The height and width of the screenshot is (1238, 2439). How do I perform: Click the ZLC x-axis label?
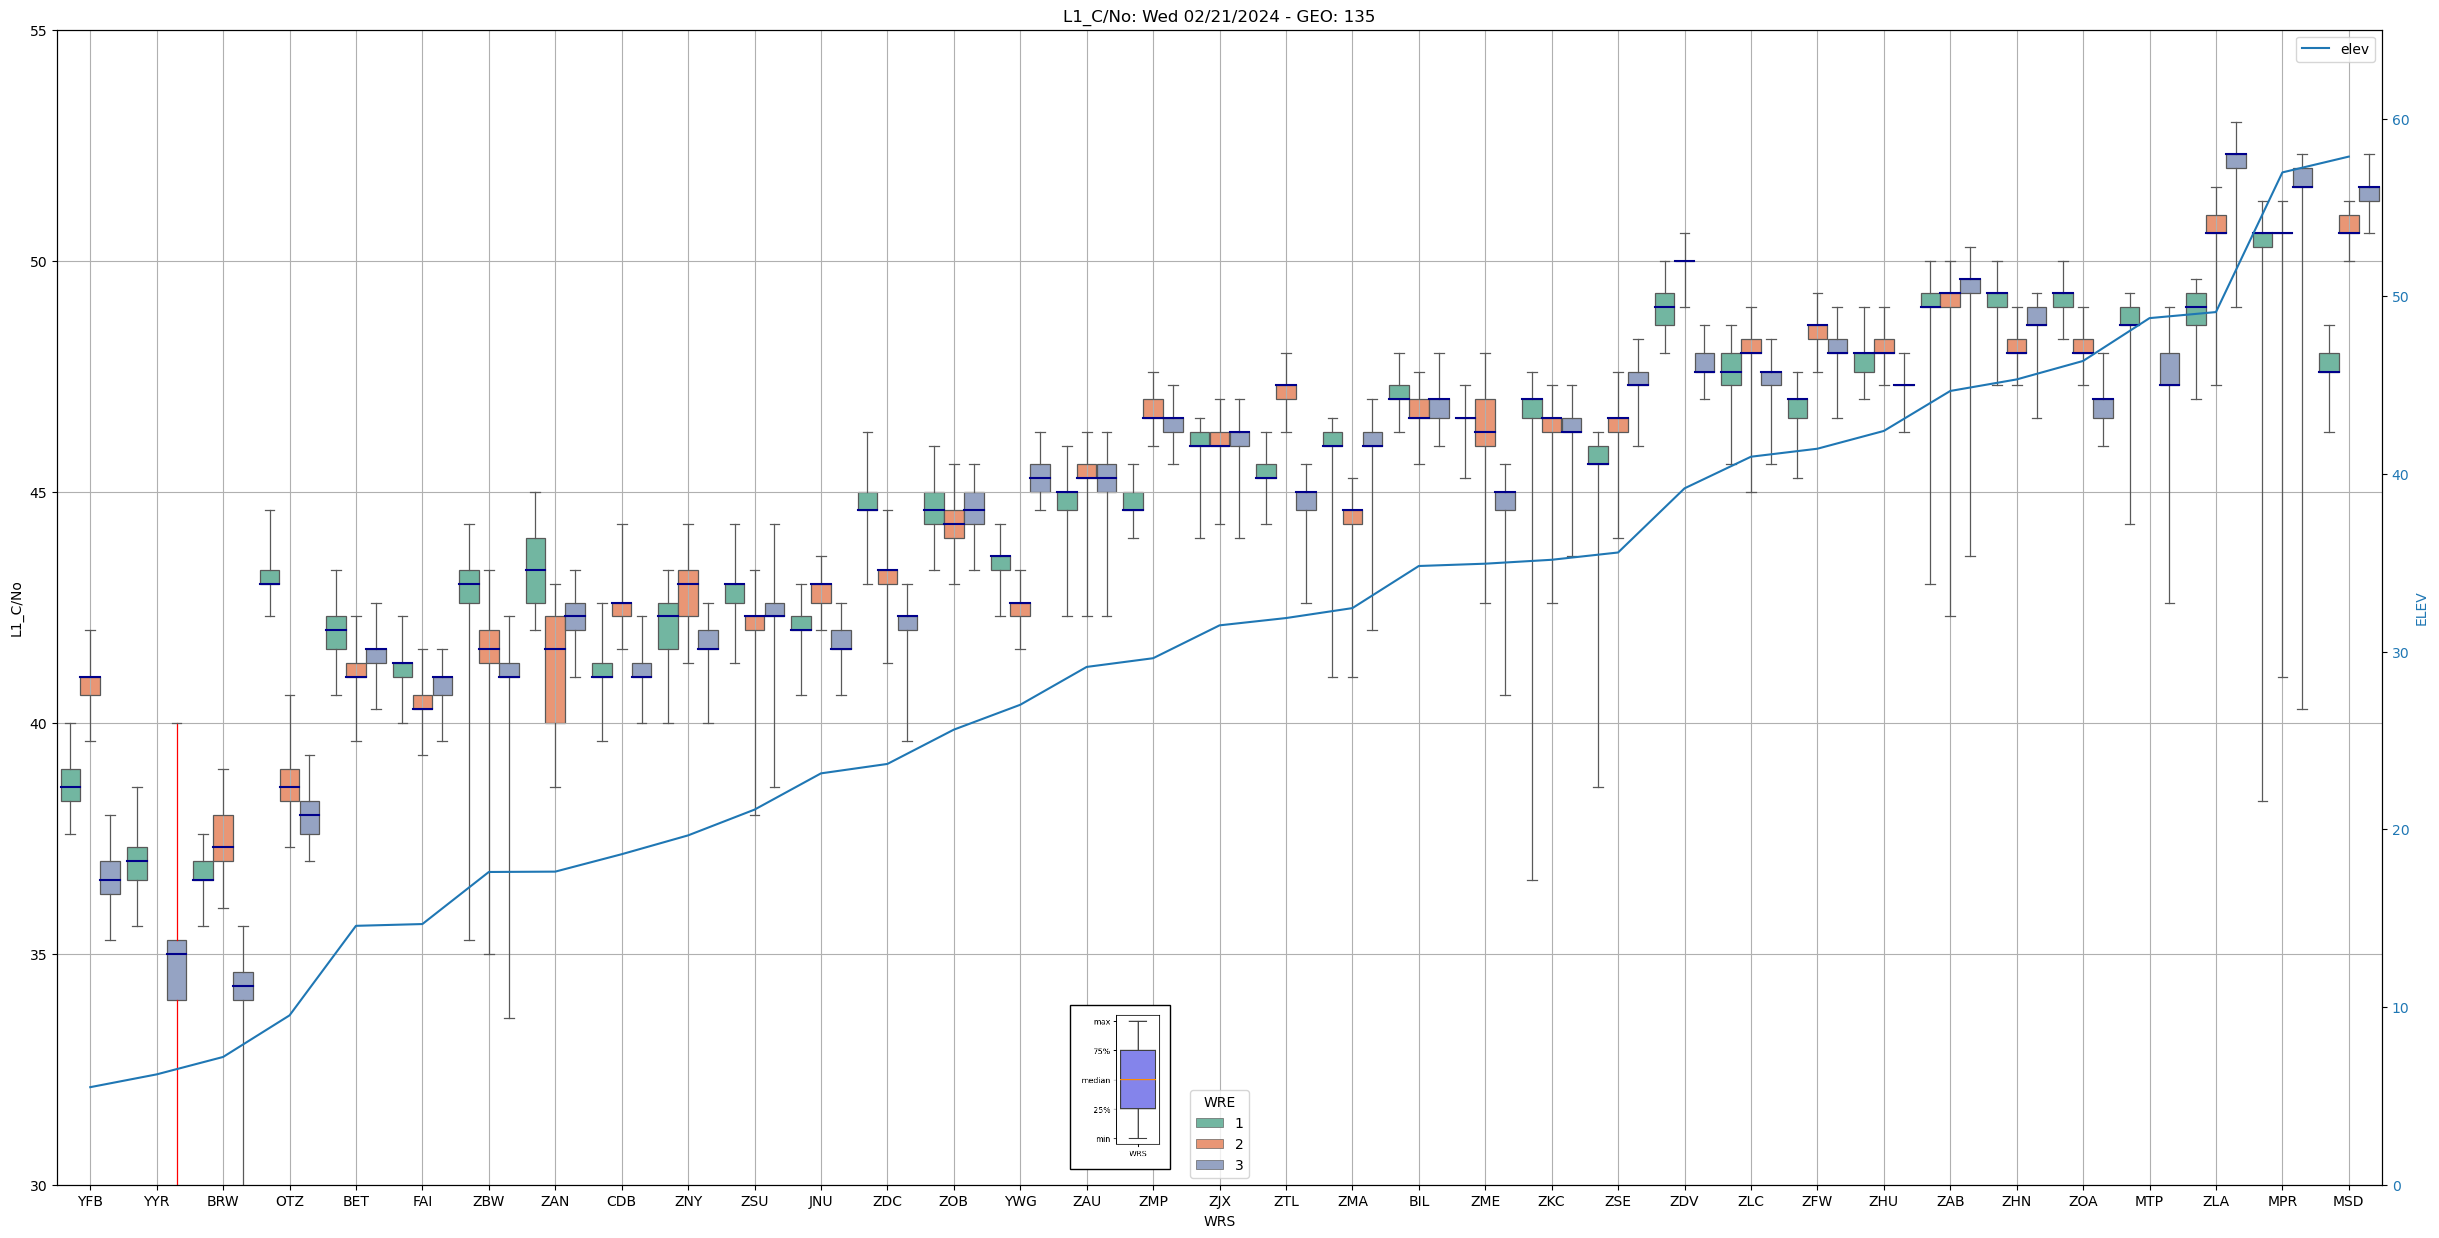click(x=1751, y=1201)
